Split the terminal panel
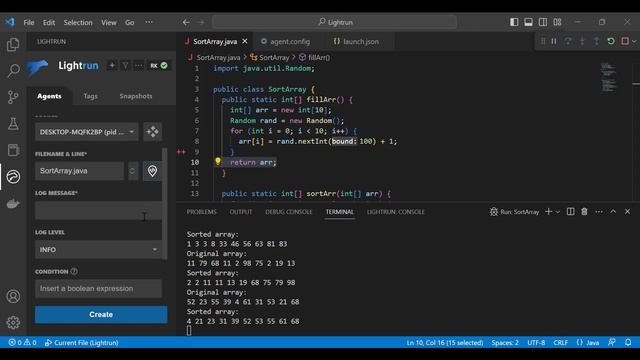 click(570, 211)
